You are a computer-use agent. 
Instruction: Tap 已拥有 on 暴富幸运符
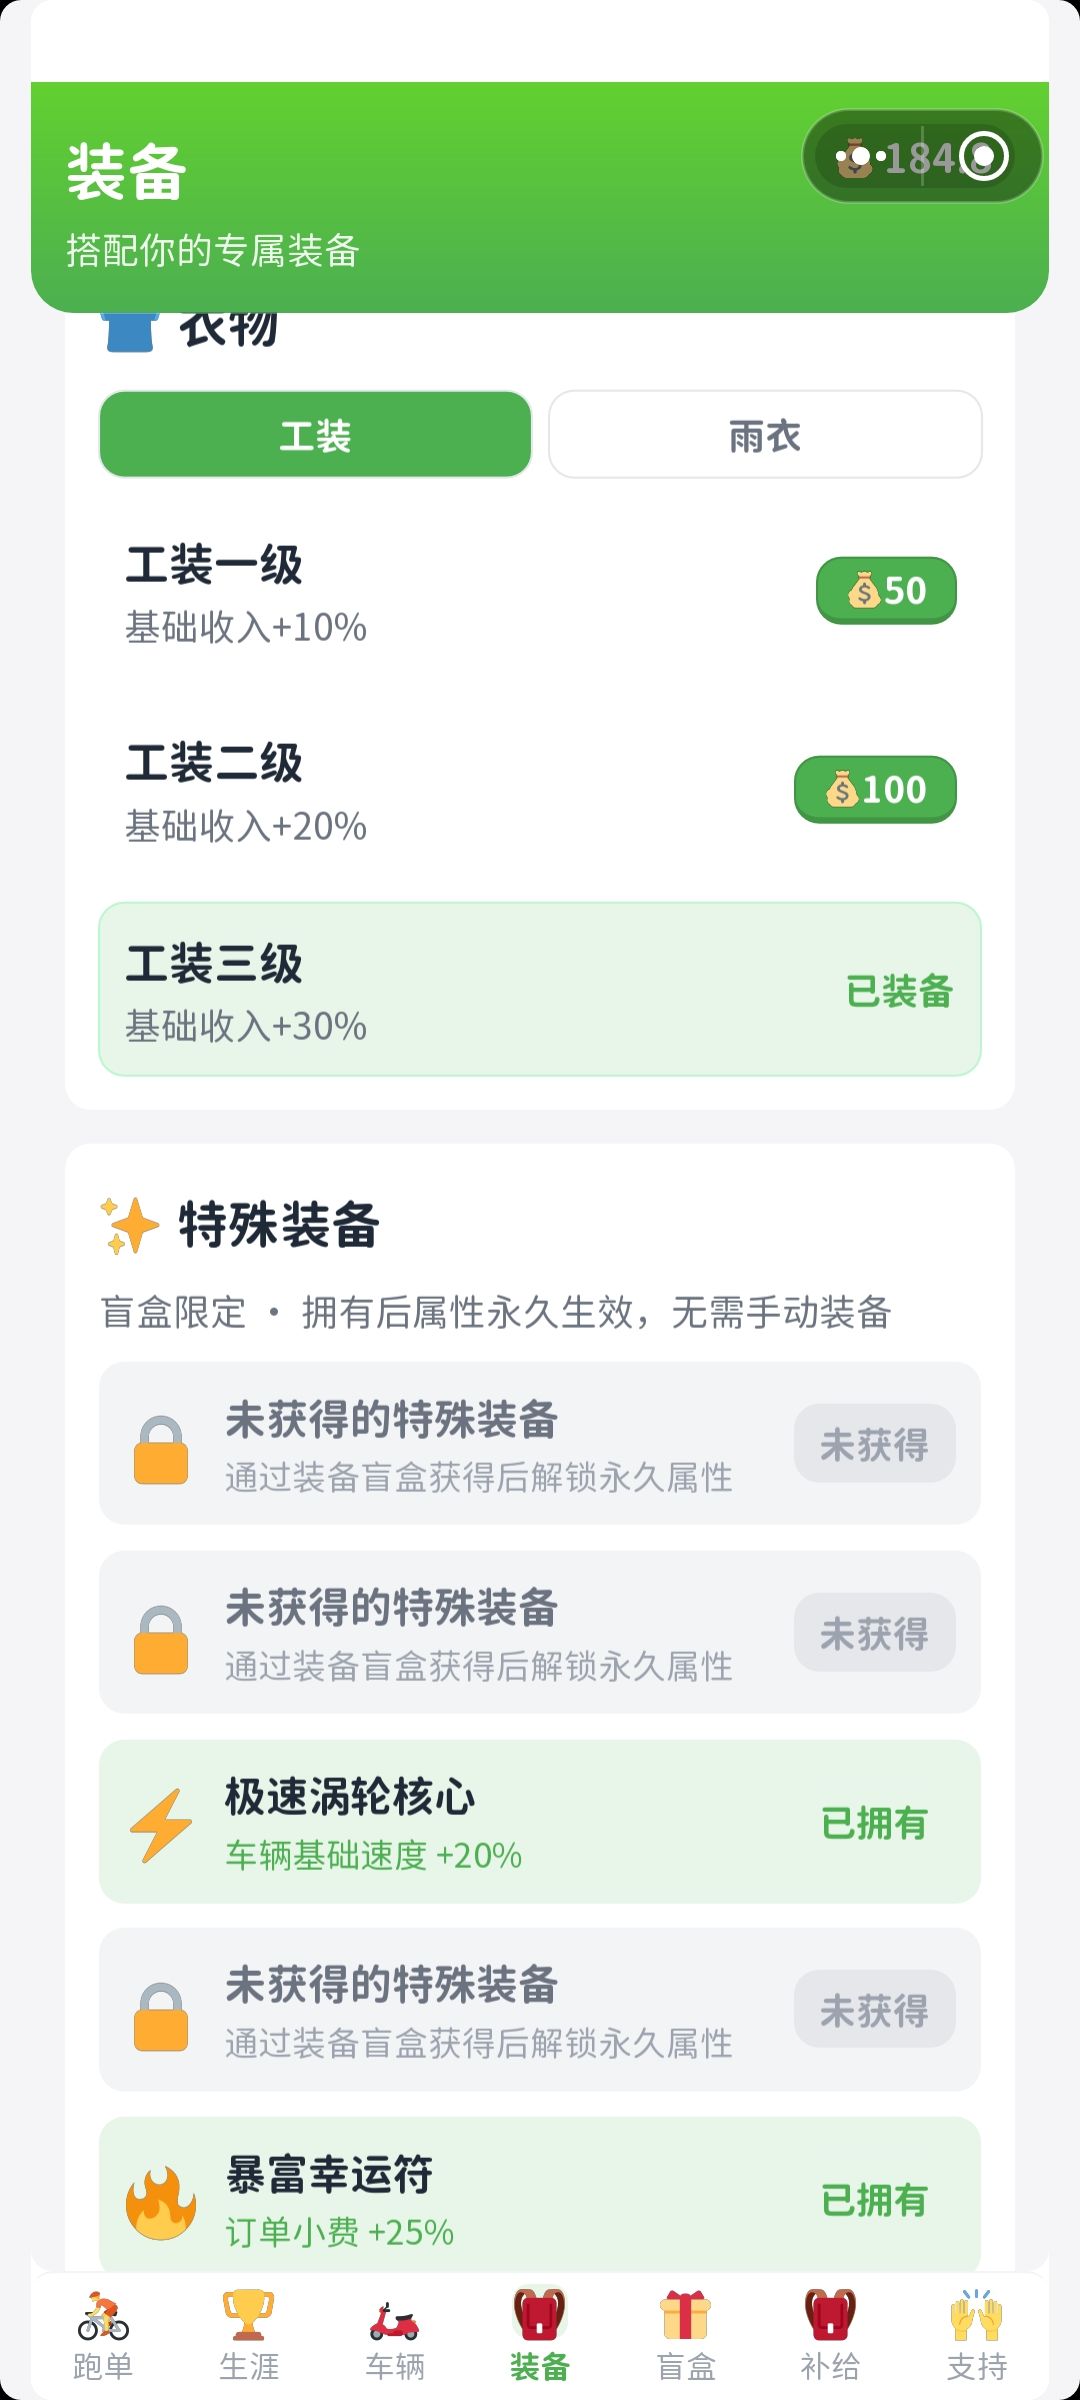pyautogui.click(x=875, y=2200)
